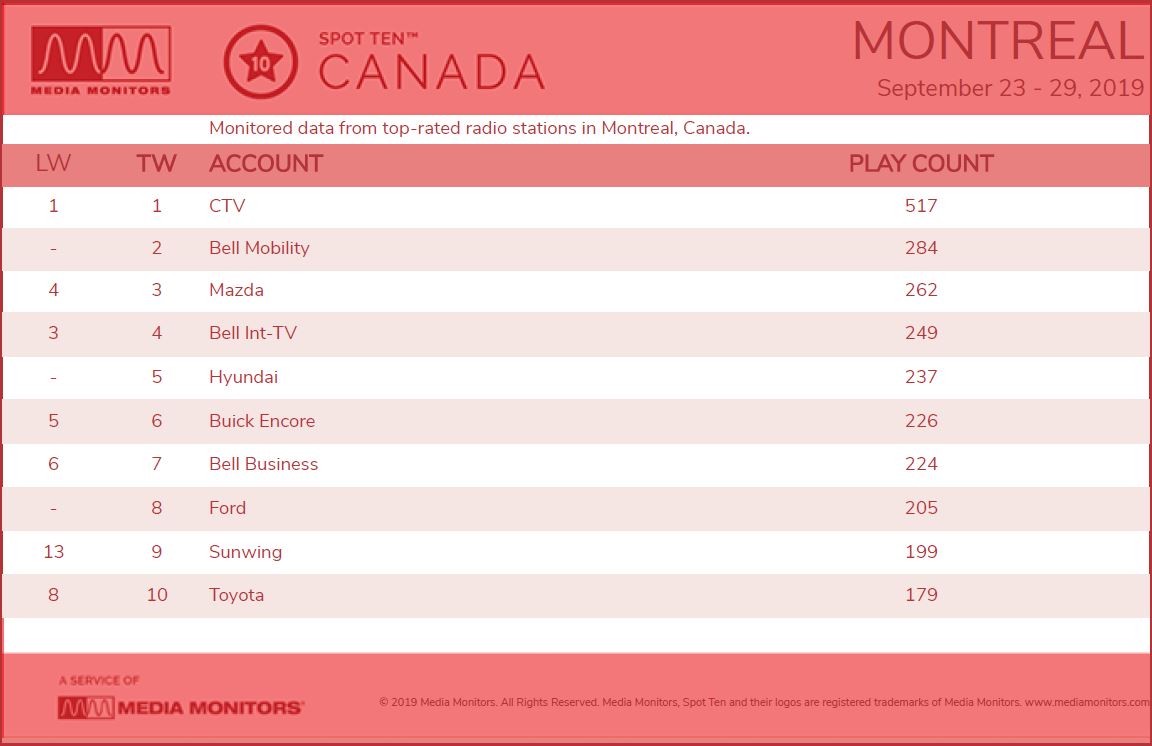
Task: Select the TW column header
Action: tap(156, 163)
